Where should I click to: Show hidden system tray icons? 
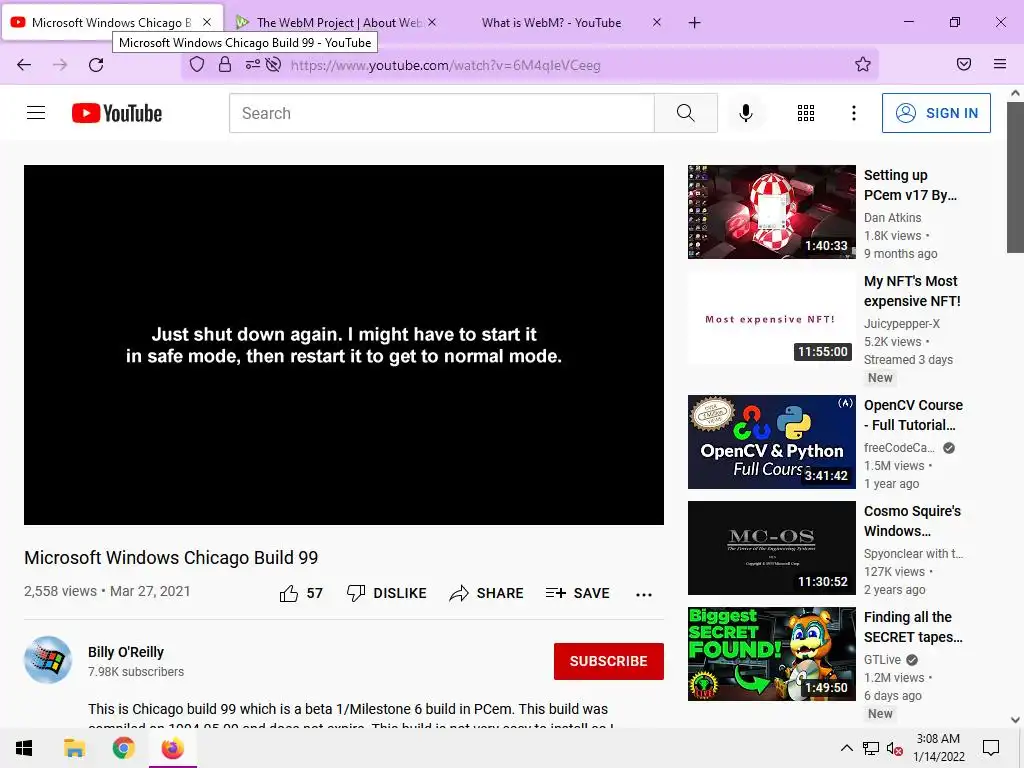(846, 748)
